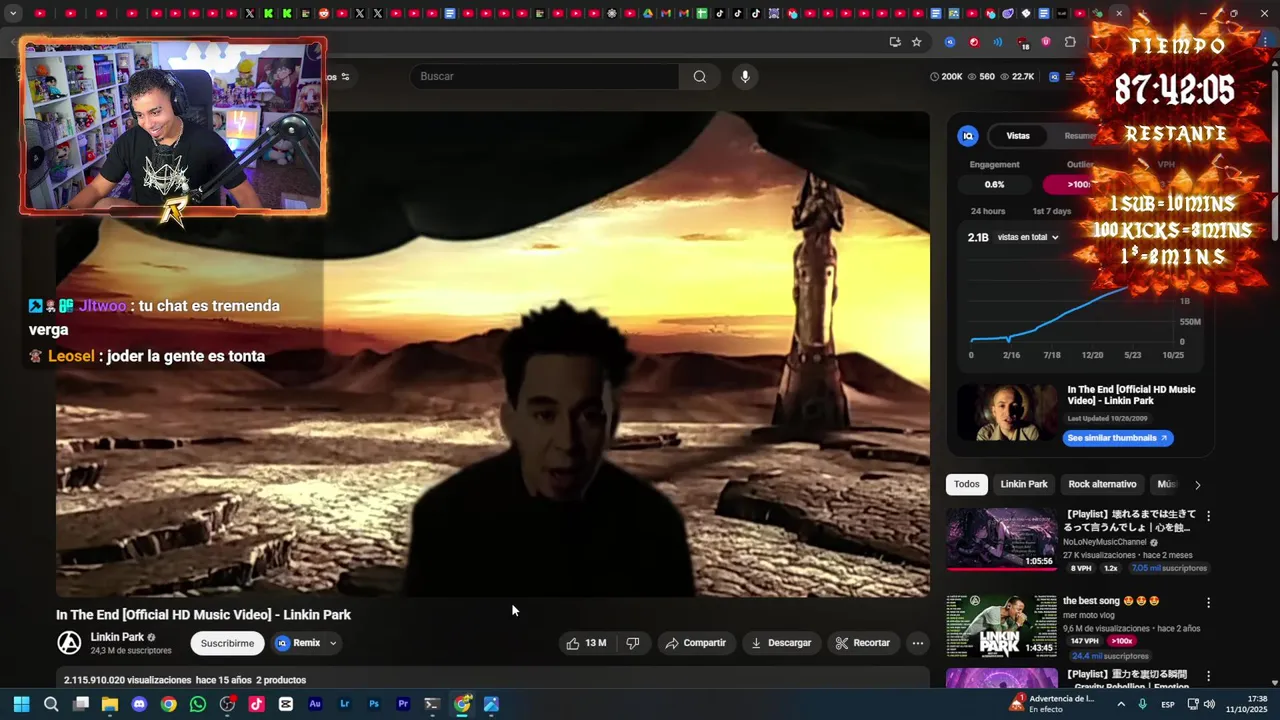1280x720 pixels.
Task: Open Linkin Park channel avatar
Action: pos(69,643)
